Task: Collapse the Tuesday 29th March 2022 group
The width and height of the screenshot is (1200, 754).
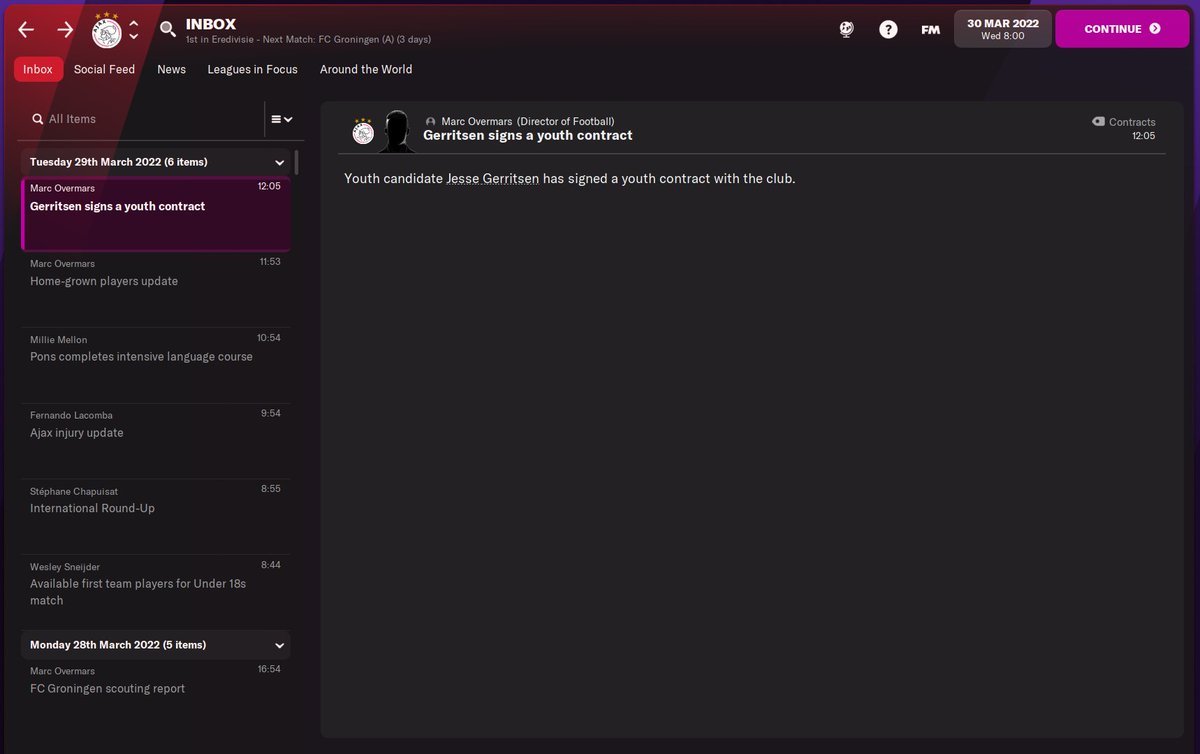Action: tap(280, 161)
